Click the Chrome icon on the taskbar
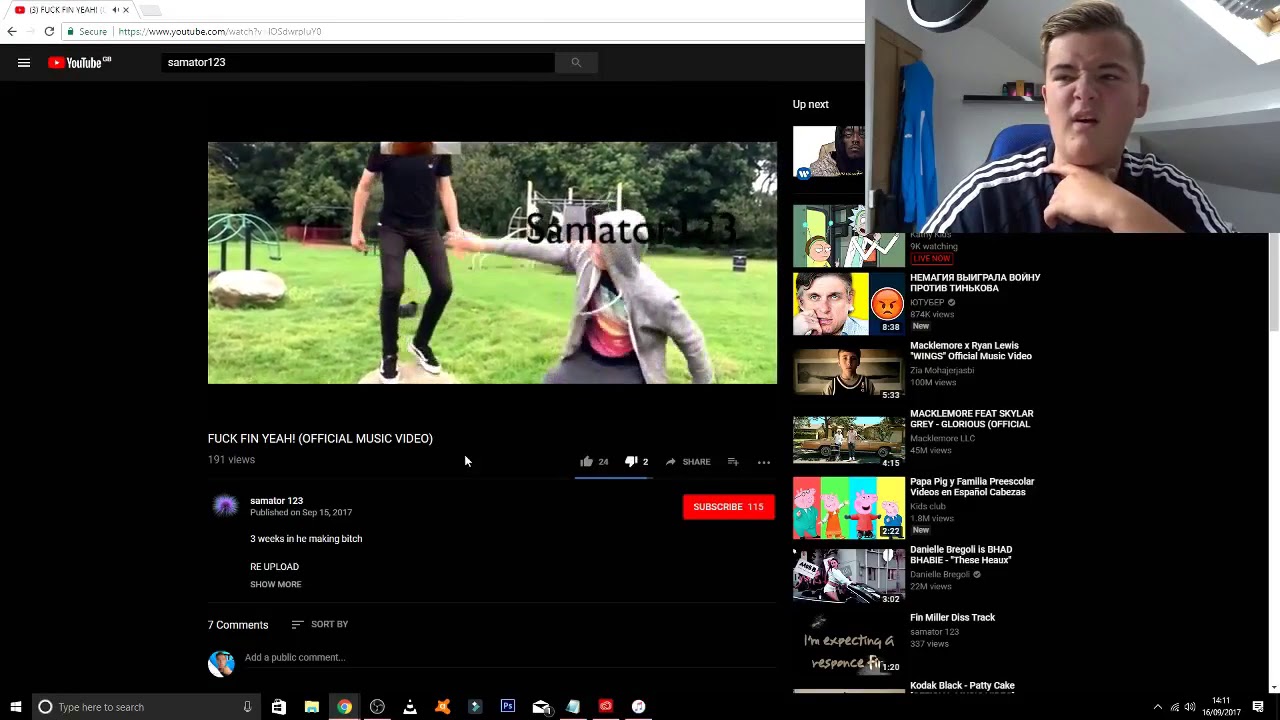The image size is (1280, 720). click(344, 707)
